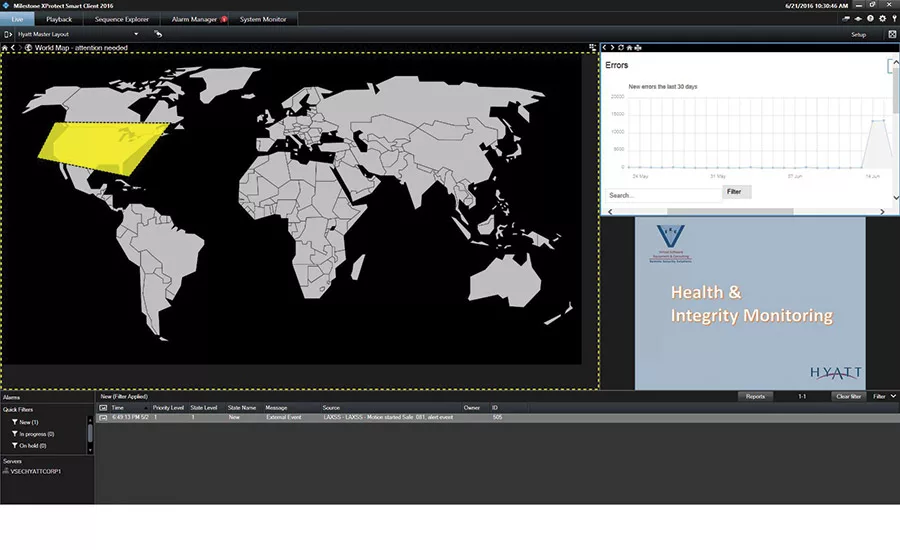Image resolution: width=900 pixels, height=550 pixels.
Task: Switch to the Alarm Manager tab
Action: [195, 19]
